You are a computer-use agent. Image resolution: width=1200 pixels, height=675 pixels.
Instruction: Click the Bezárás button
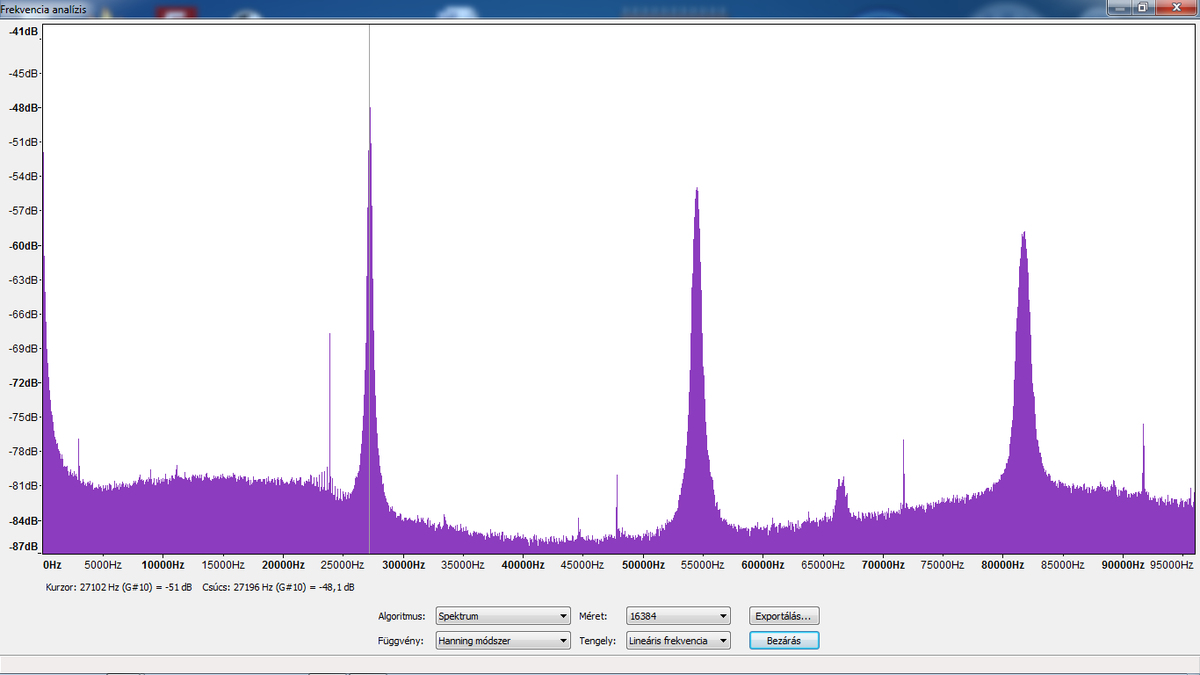coord(785,640)
